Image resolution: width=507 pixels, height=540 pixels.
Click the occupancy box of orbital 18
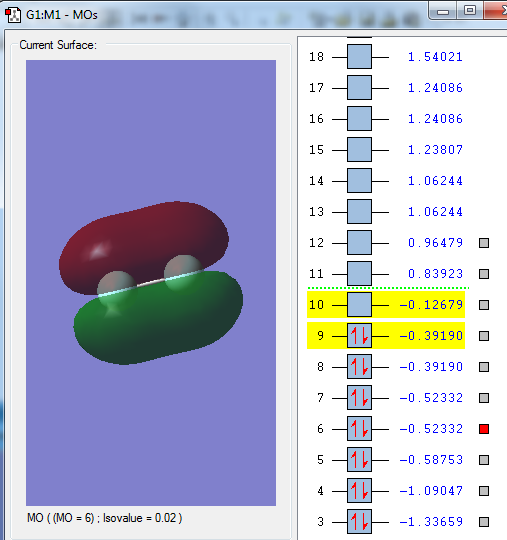point(359,56)
